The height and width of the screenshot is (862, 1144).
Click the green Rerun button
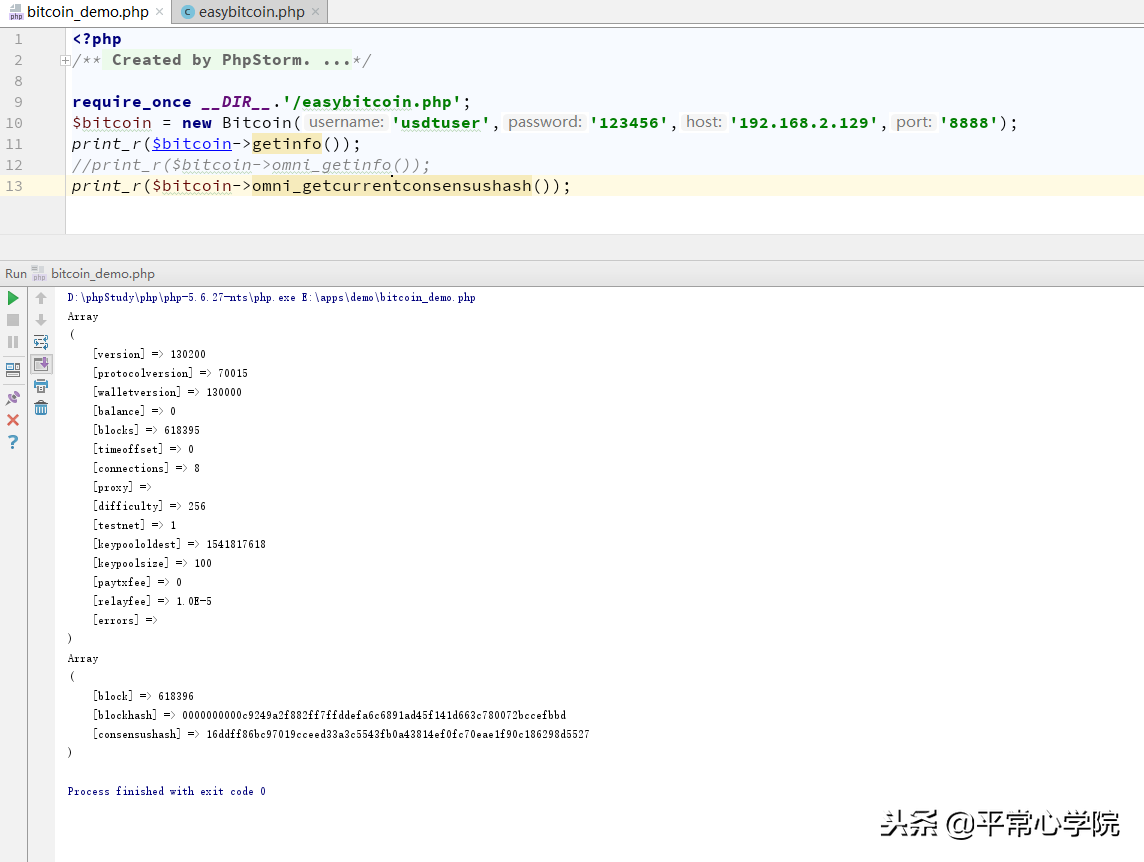(13, 298)
